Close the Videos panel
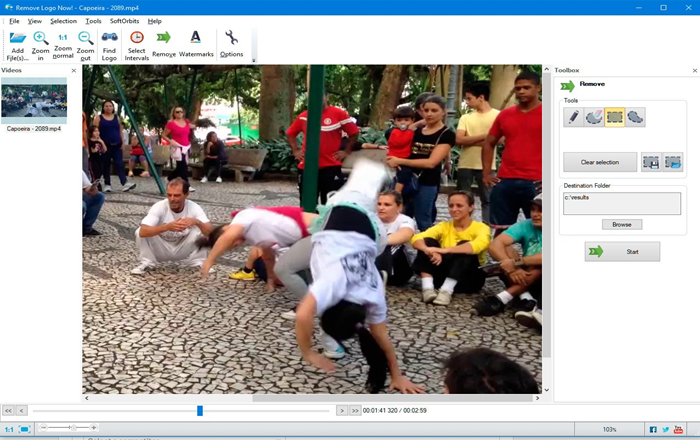The image size is (700, 440). pos(74,71)
